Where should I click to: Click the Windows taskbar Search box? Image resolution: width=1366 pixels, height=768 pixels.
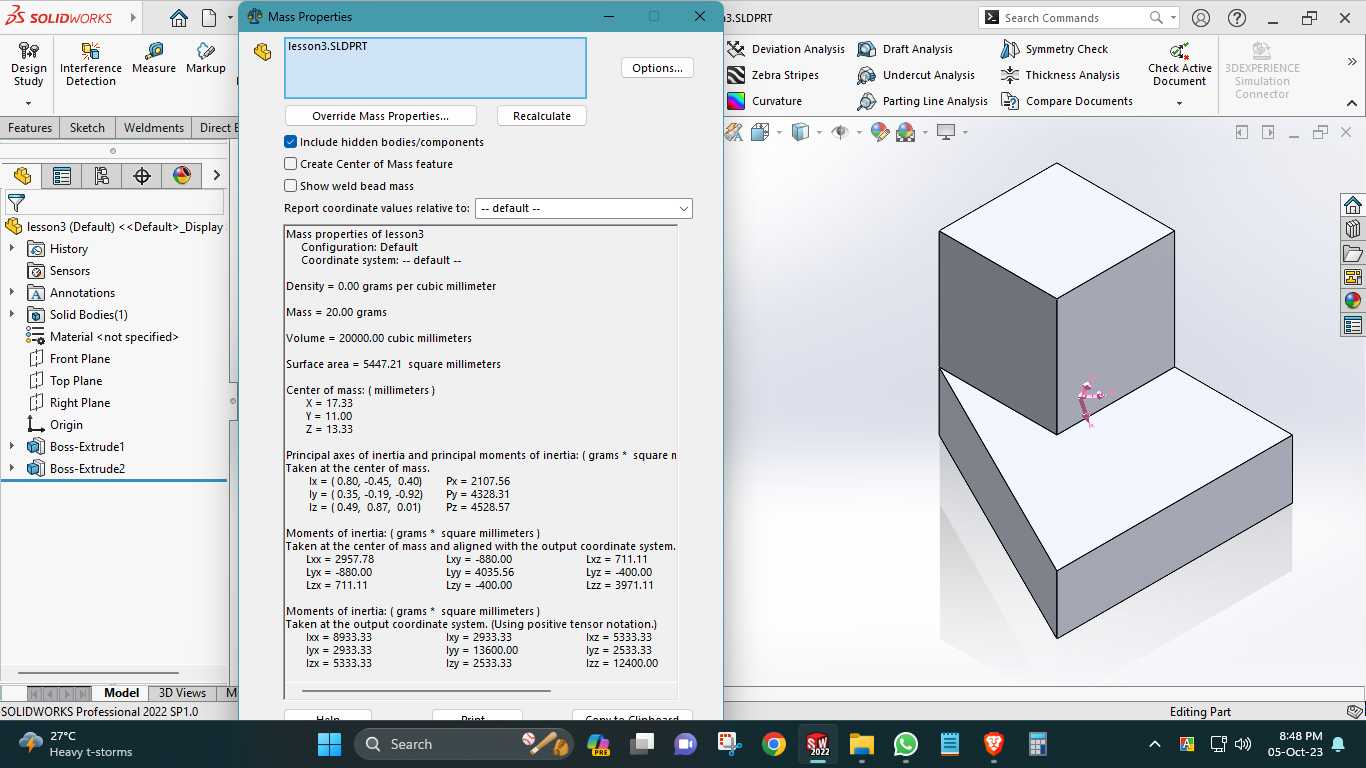(x=464, y=744)
